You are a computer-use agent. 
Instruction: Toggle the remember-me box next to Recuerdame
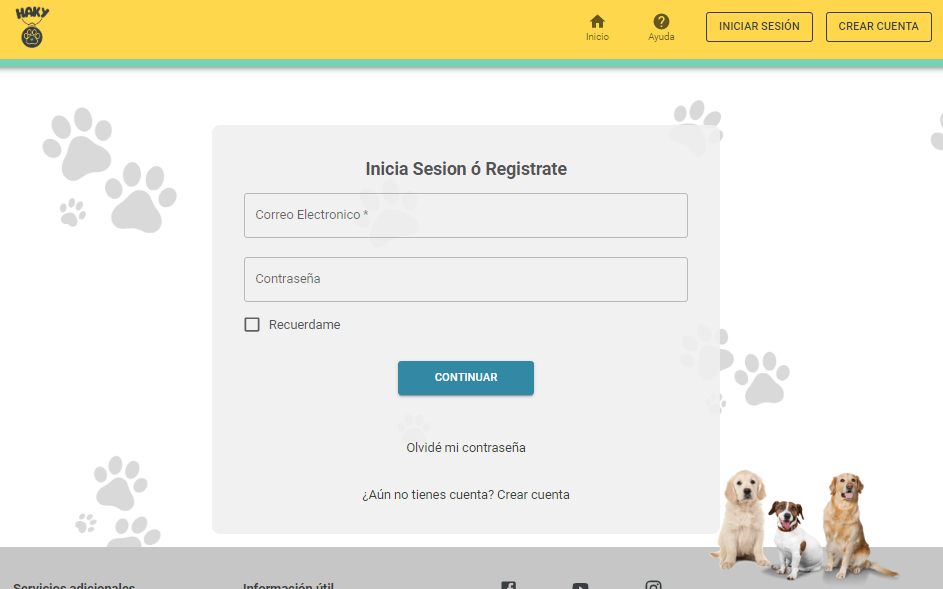tap(251, 324)
